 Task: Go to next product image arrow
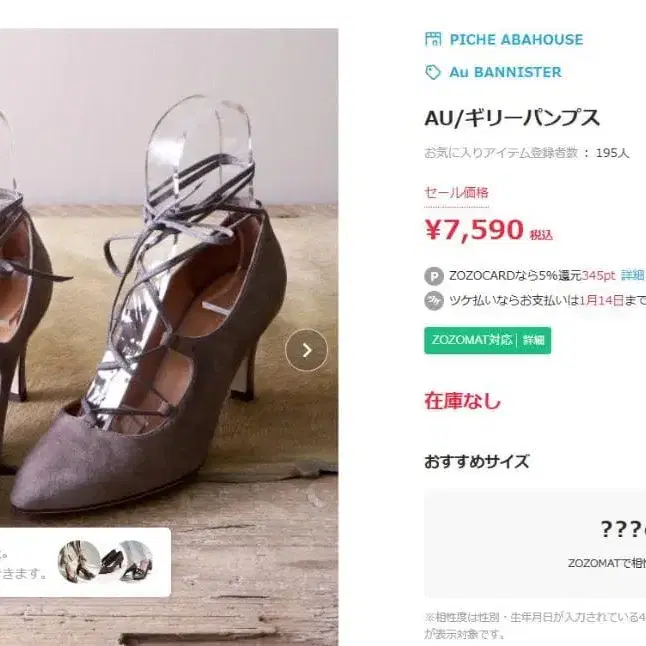(x=306, y=350)
